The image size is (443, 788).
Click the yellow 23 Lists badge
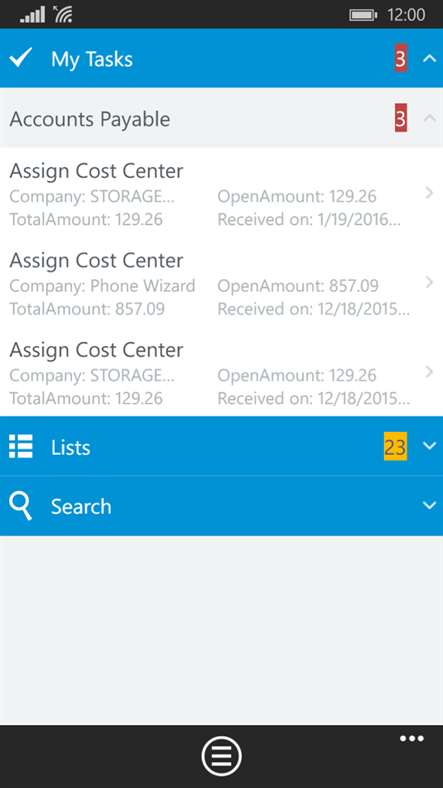pos(395,446)
